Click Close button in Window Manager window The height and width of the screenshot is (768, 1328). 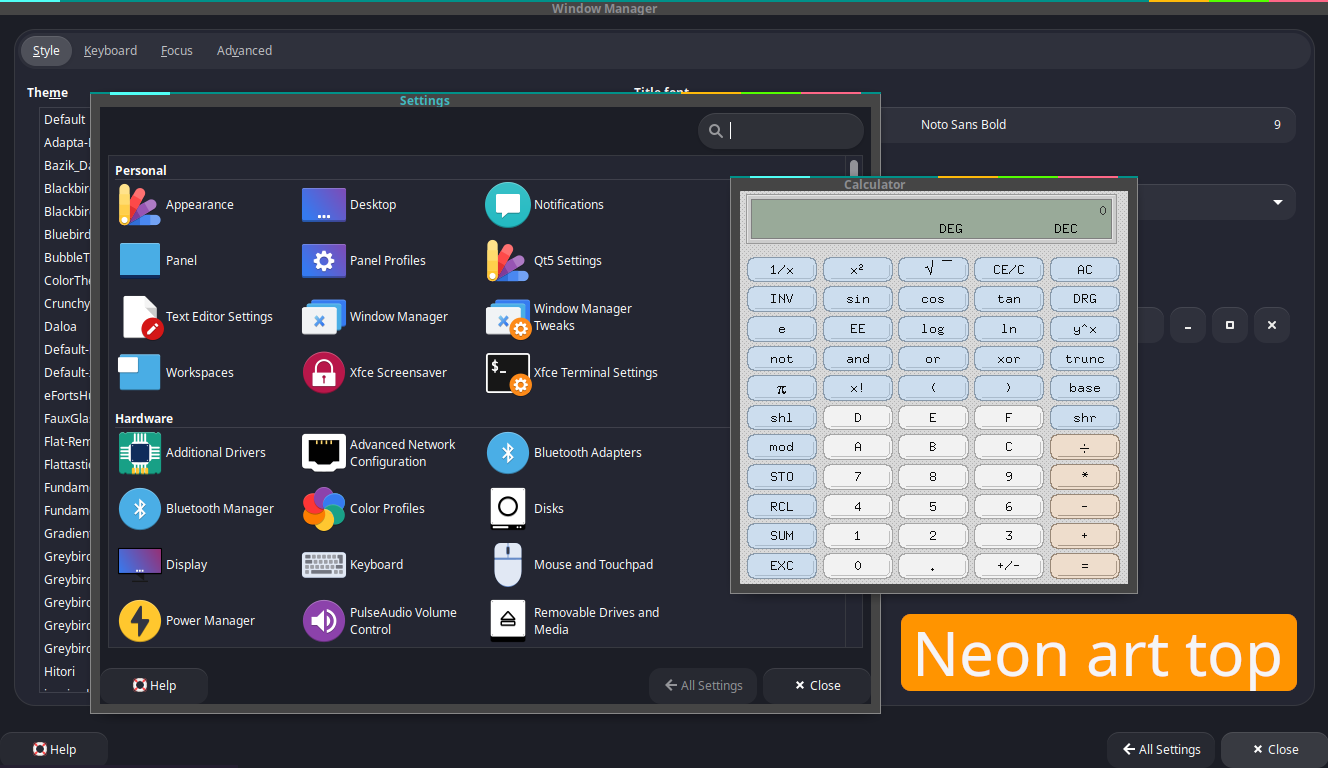[x=1275, y=750]
